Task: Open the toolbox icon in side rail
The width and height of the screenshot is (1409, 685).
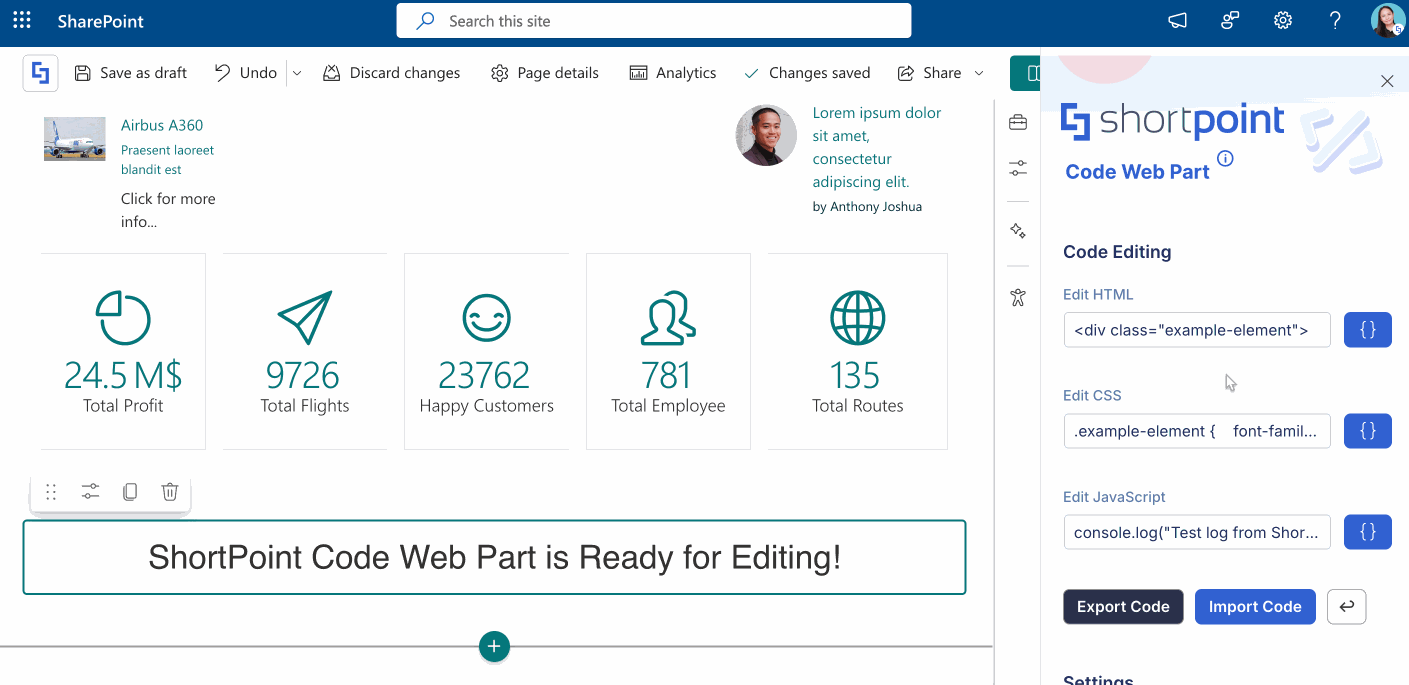Action: point(1018,122)
